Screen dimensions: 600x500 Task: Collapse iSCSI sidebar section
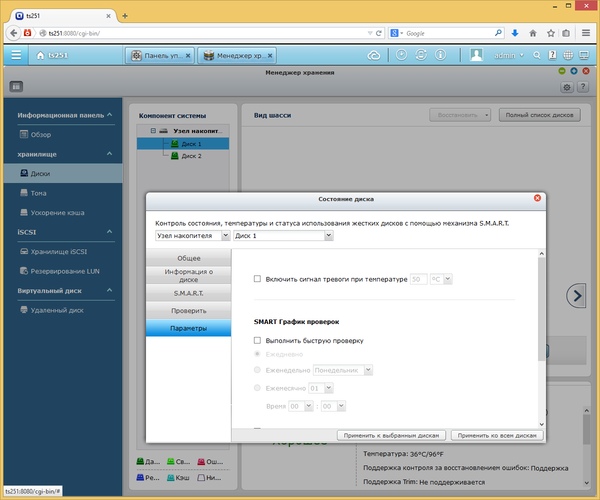coord(109,231)
